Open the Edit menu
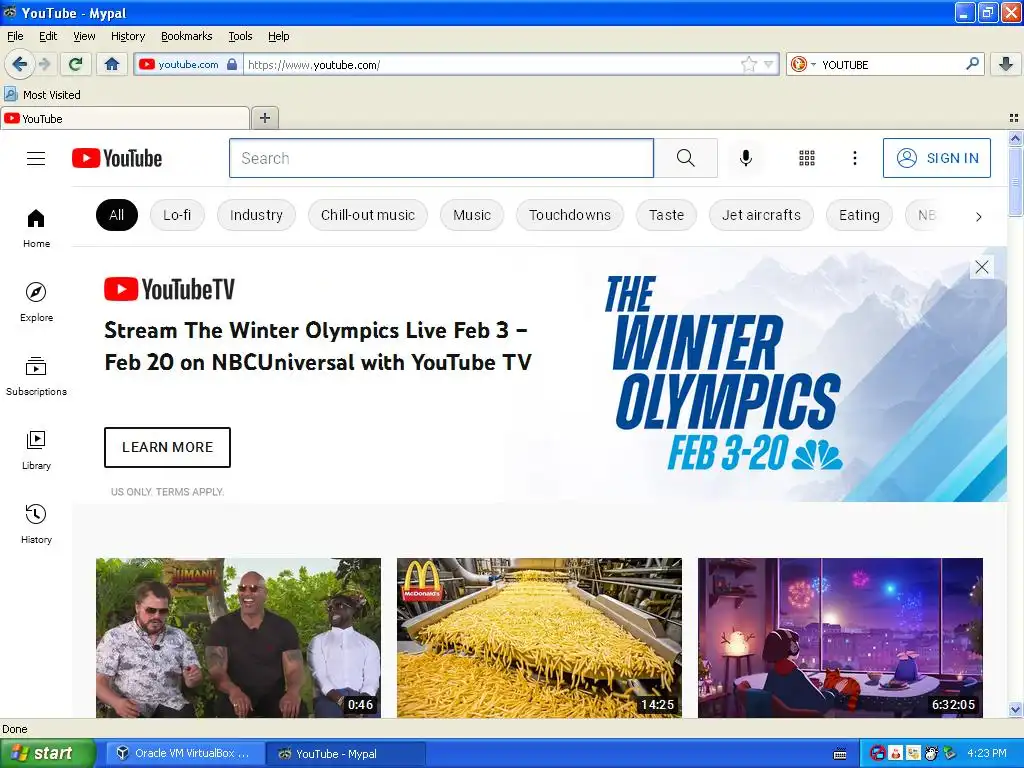Image resolution: width=1024 pixels, height=768 pixels. point(48,36)
